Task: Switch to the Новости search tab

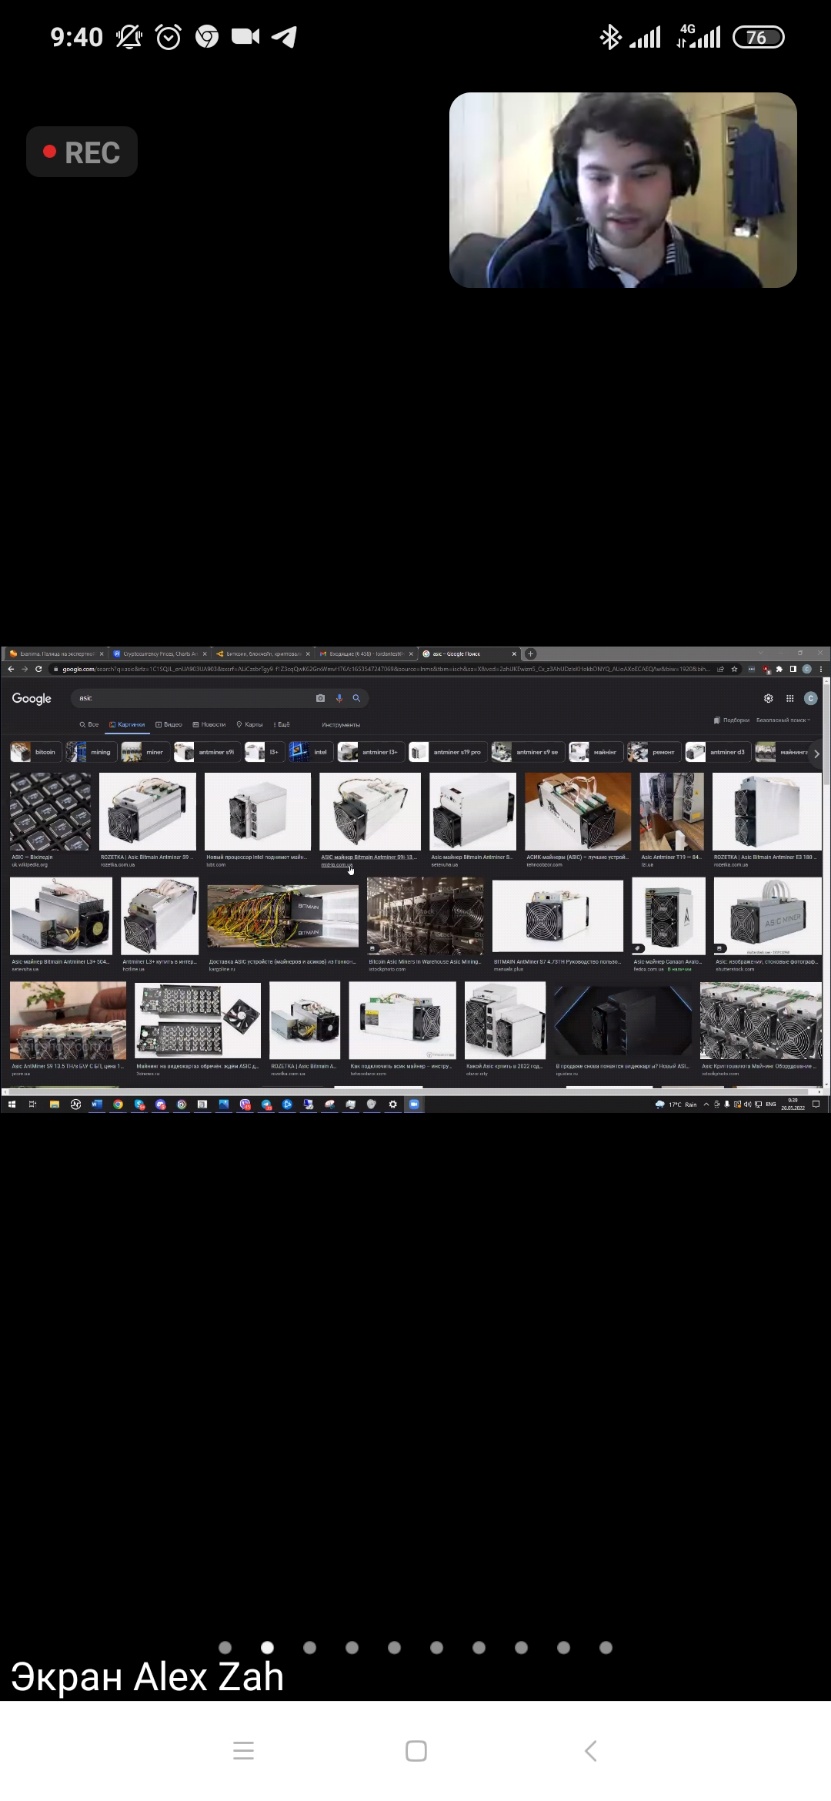Action: [x=210, y=724]
